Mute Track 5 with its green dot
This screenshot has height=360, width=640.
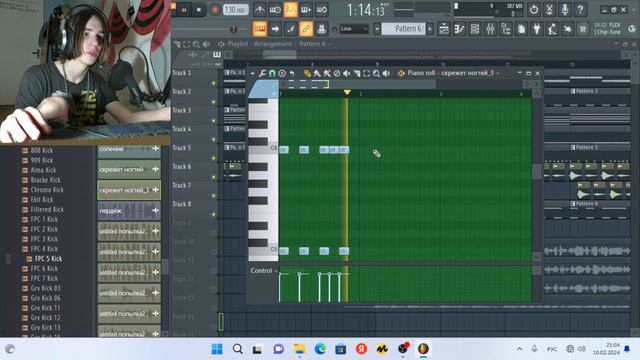click(213, 158)
